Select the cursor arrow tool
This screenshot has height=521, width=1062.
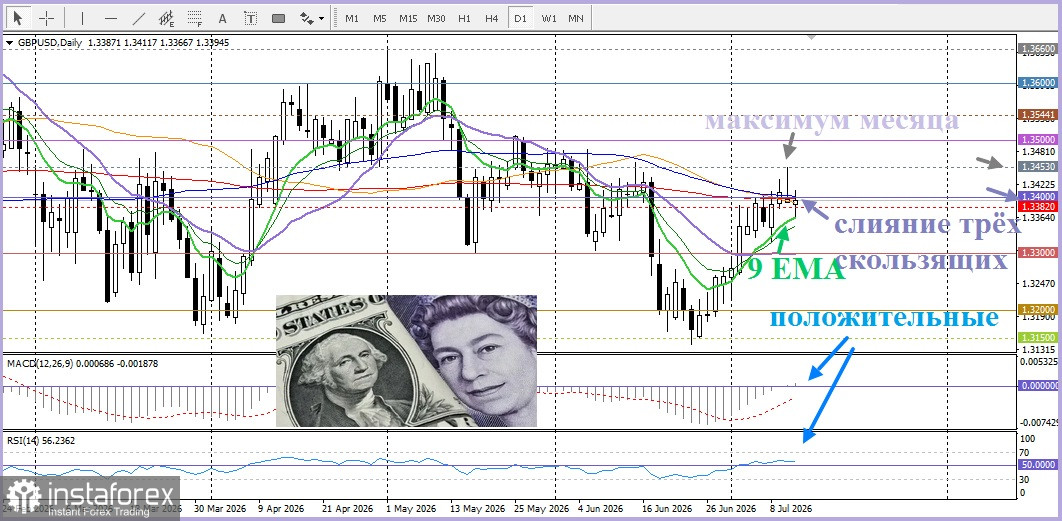click(18, 18)
